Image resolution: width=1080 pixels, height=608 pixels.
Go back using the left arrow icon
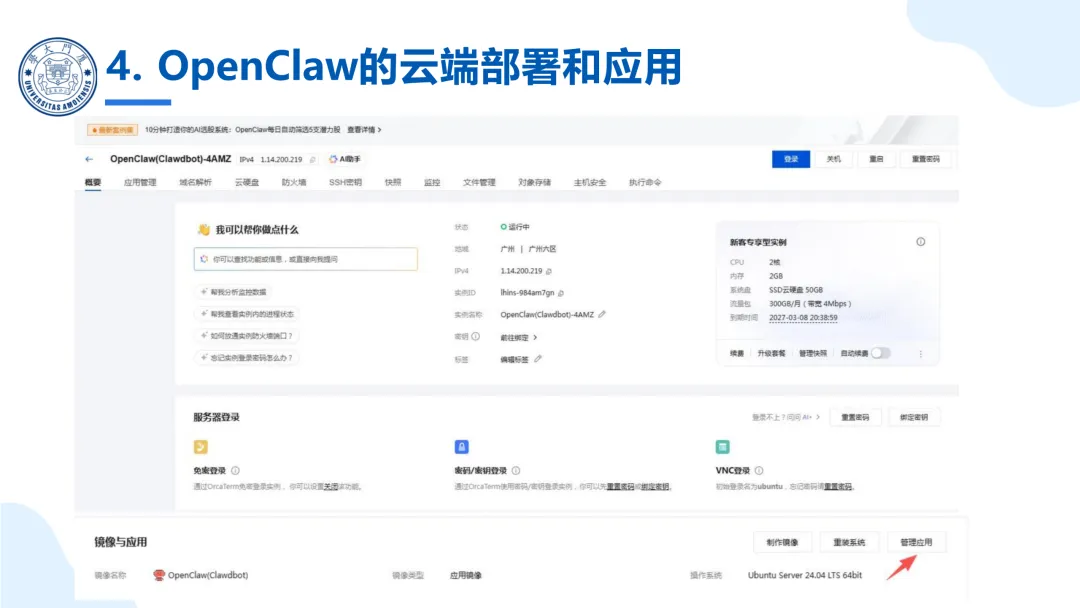tap(89, 159)
